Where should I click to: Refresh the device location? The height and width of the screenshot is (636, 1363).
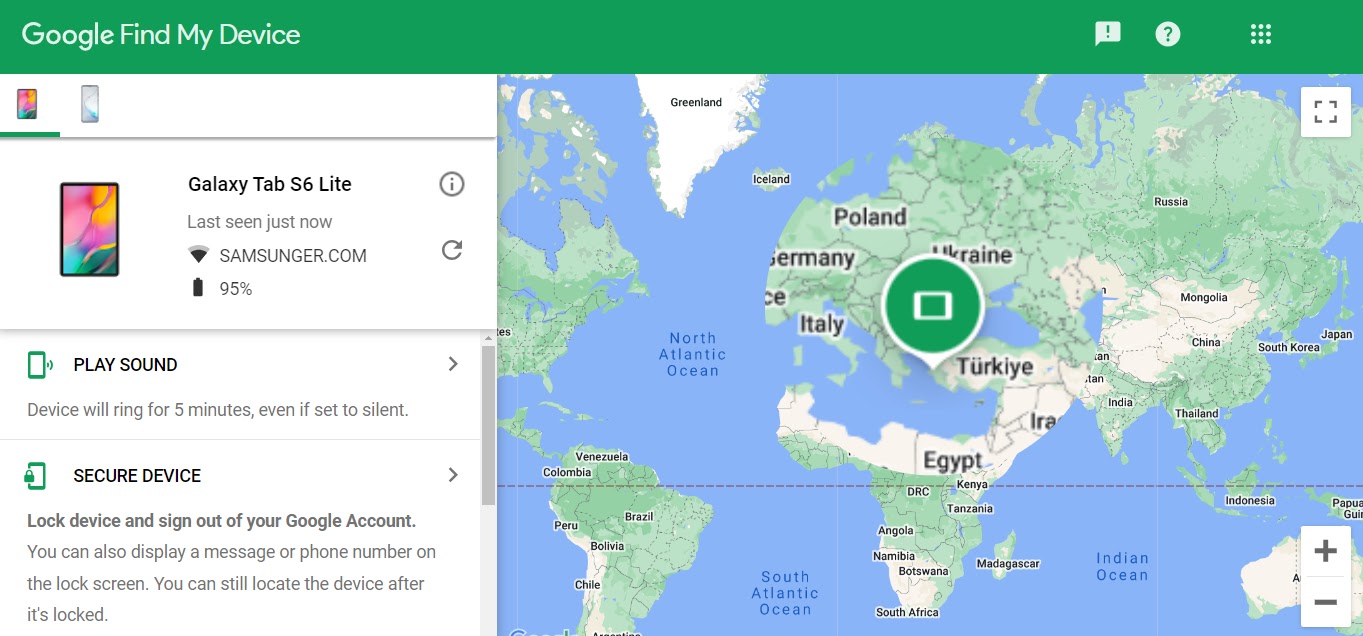pos(452,250)
